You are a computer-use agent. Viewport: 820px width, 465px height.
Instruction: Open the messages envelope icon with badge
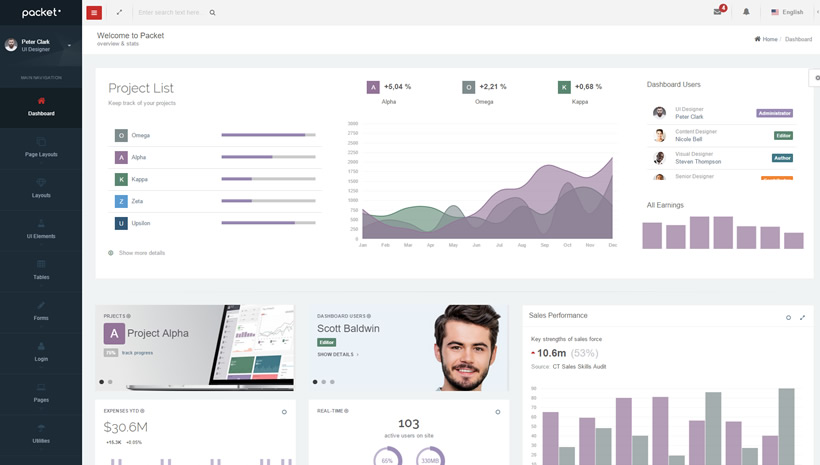click(x=718, y=12)
